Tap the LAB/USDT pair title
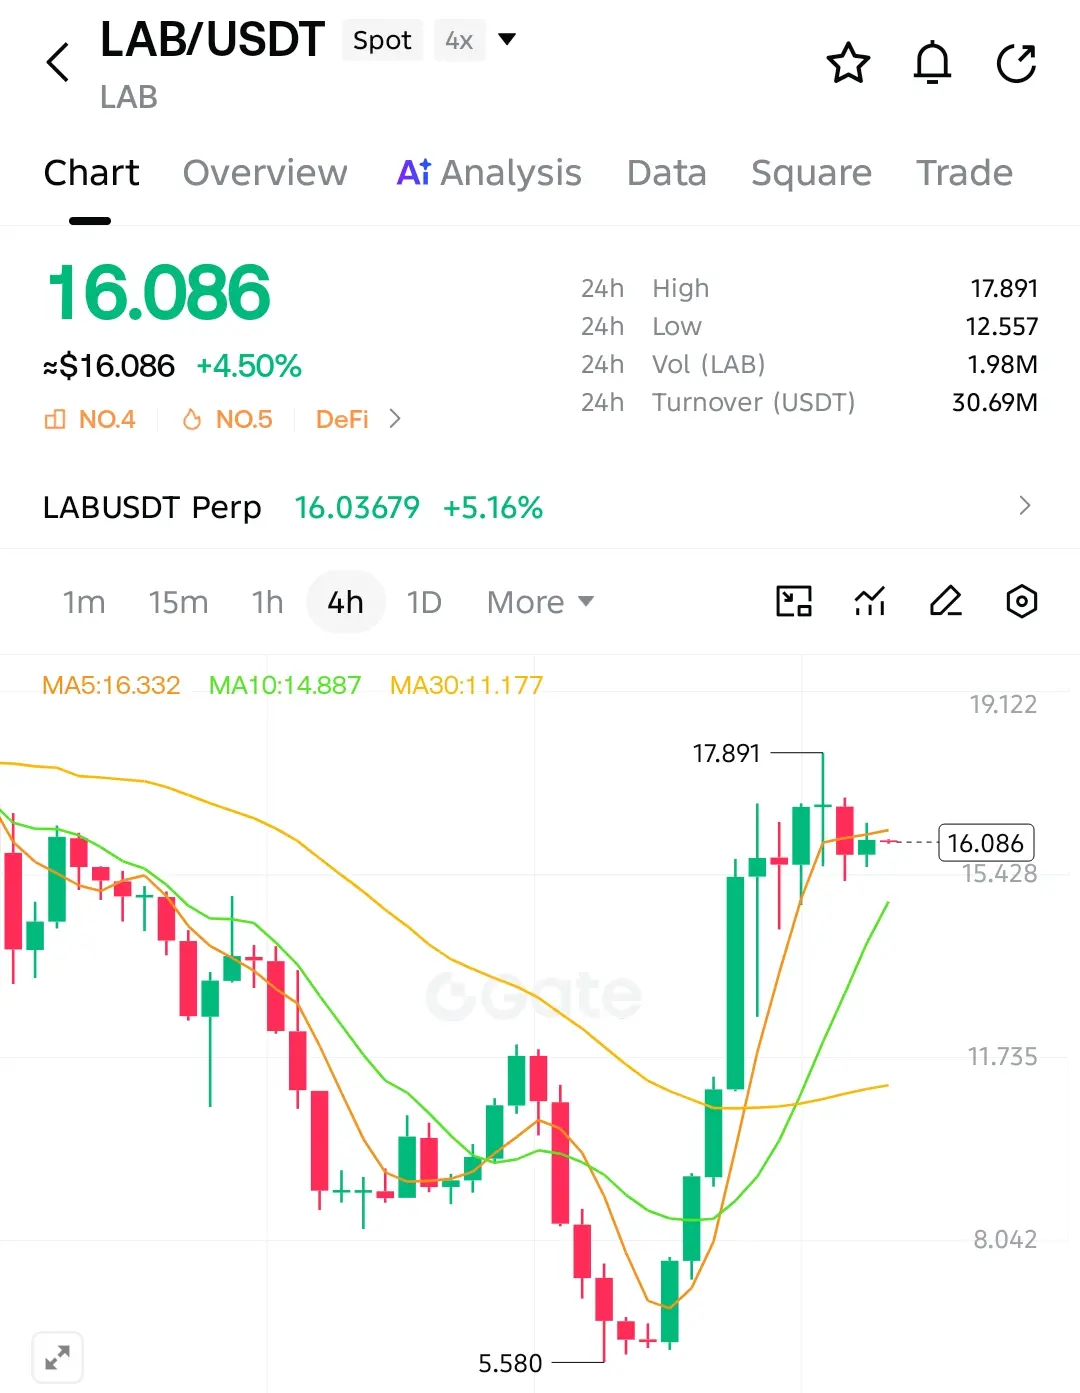Viewport: 1080px width, 1393px height. tap(212, 40)
